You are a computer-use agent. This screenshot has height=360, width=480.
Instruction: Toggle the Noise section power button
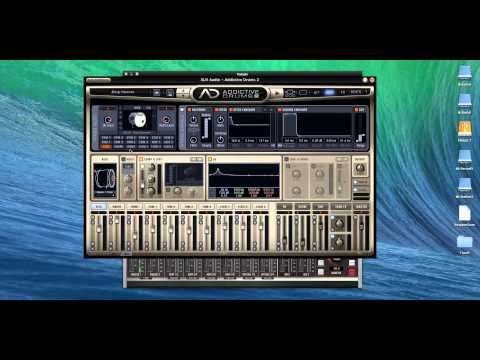pos(124,159)
